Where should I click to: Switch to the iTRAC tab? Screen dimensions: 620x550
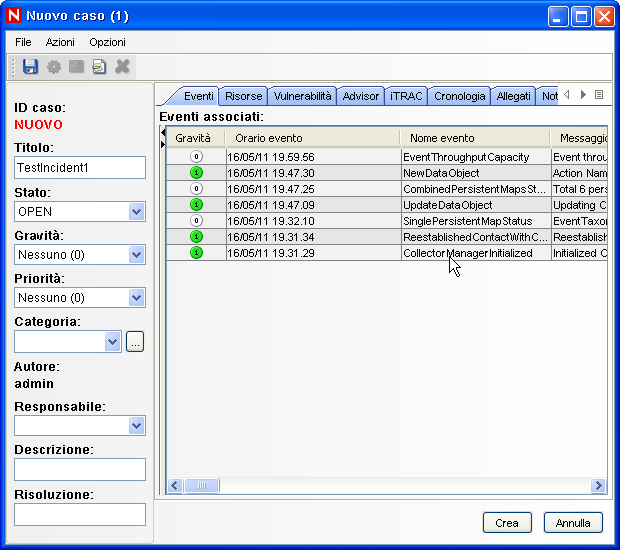(x=406, y=96)
